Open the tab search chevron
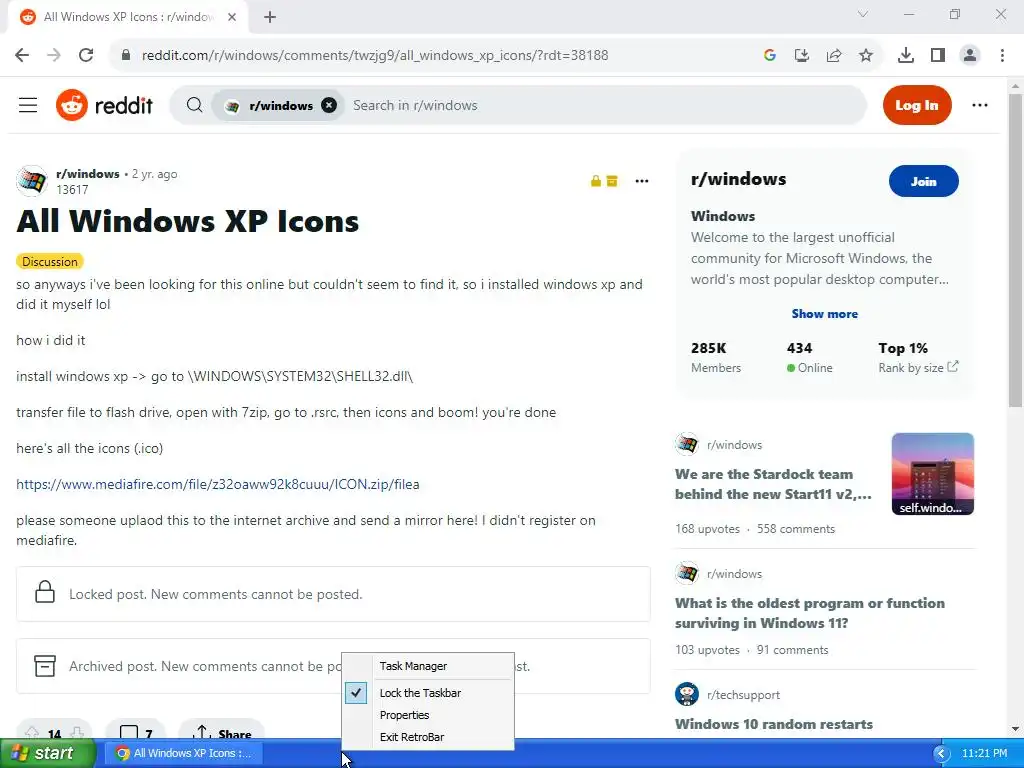This screenshot has width=1024, height=768. point(863,14)
